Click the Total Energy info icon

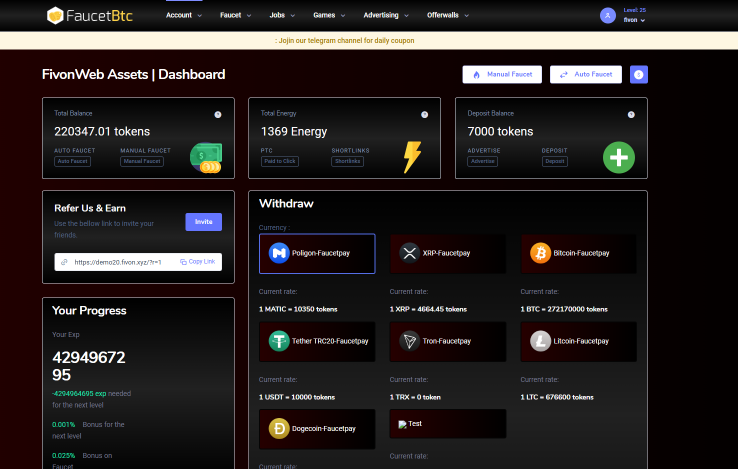(424, 114)
